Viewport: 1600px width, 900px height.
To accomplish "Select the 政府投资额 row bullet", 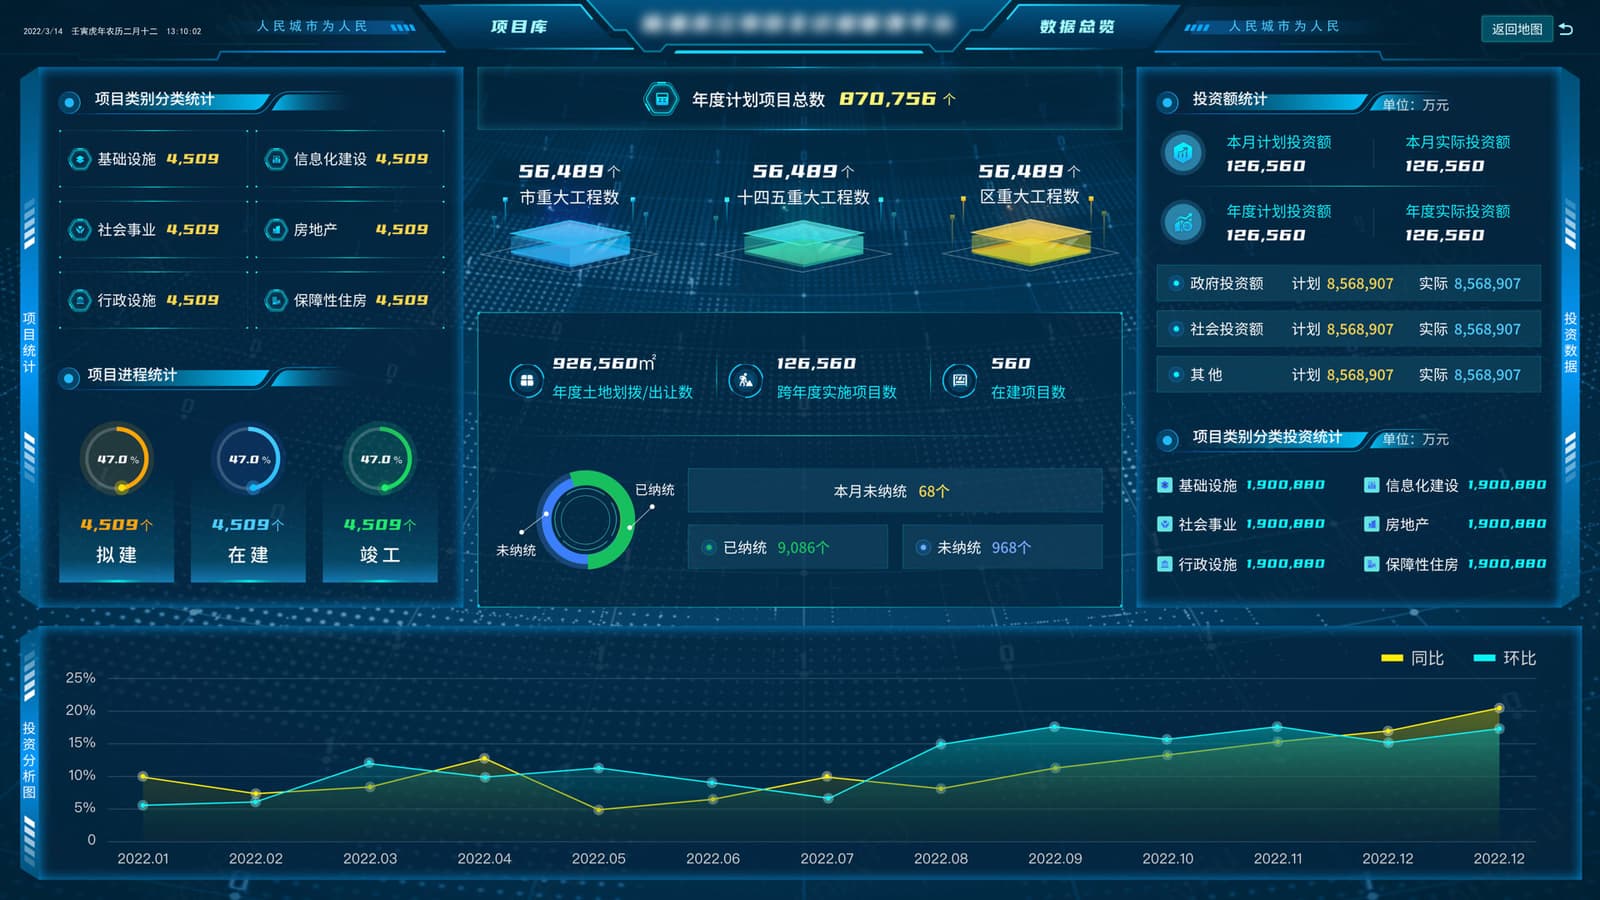I will click(x=1176, y=283).
